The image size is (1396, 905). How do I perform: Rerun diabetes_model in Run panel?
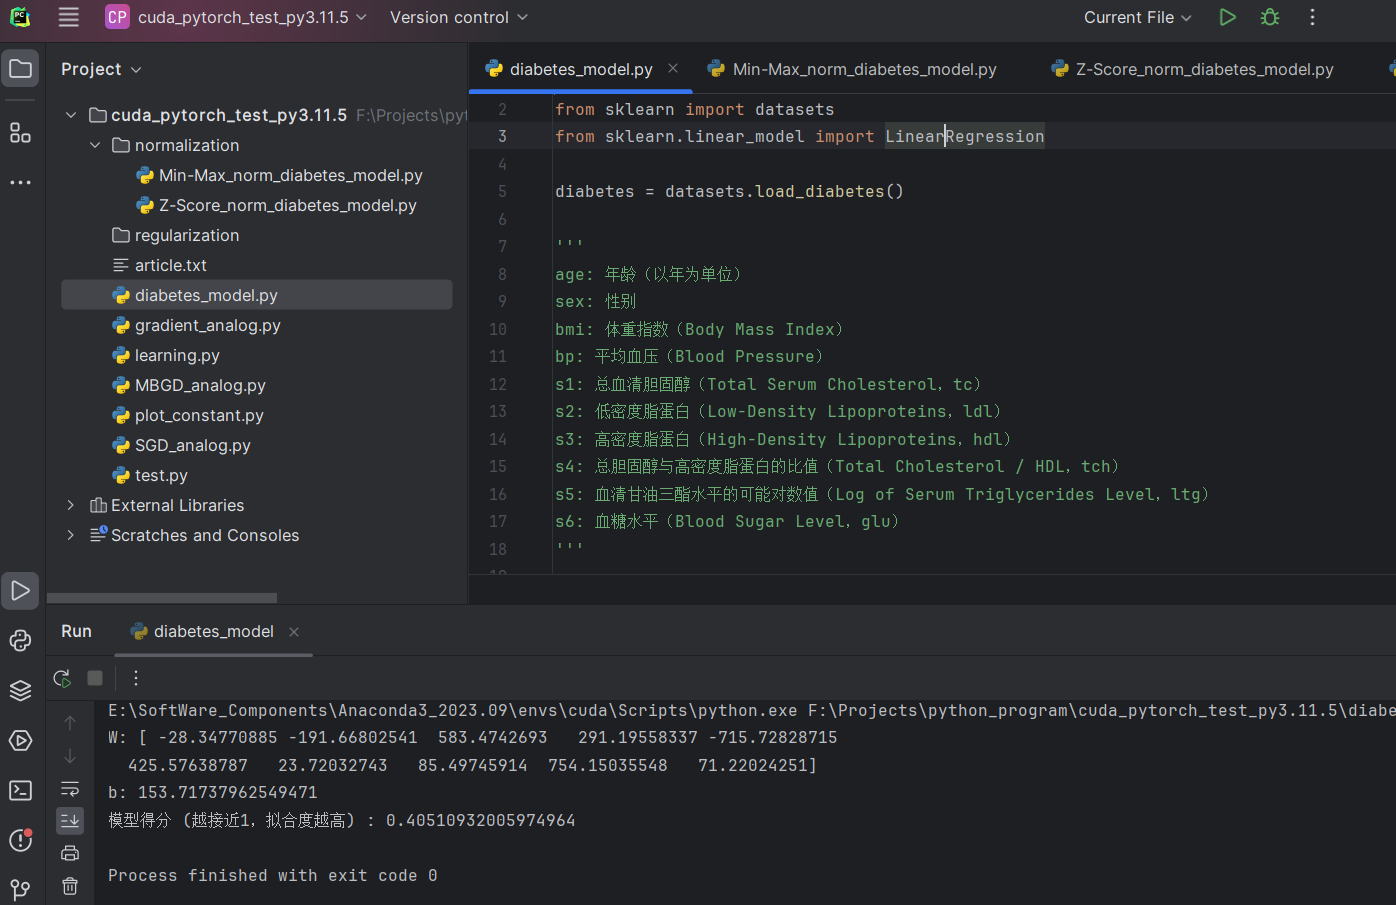62,678
